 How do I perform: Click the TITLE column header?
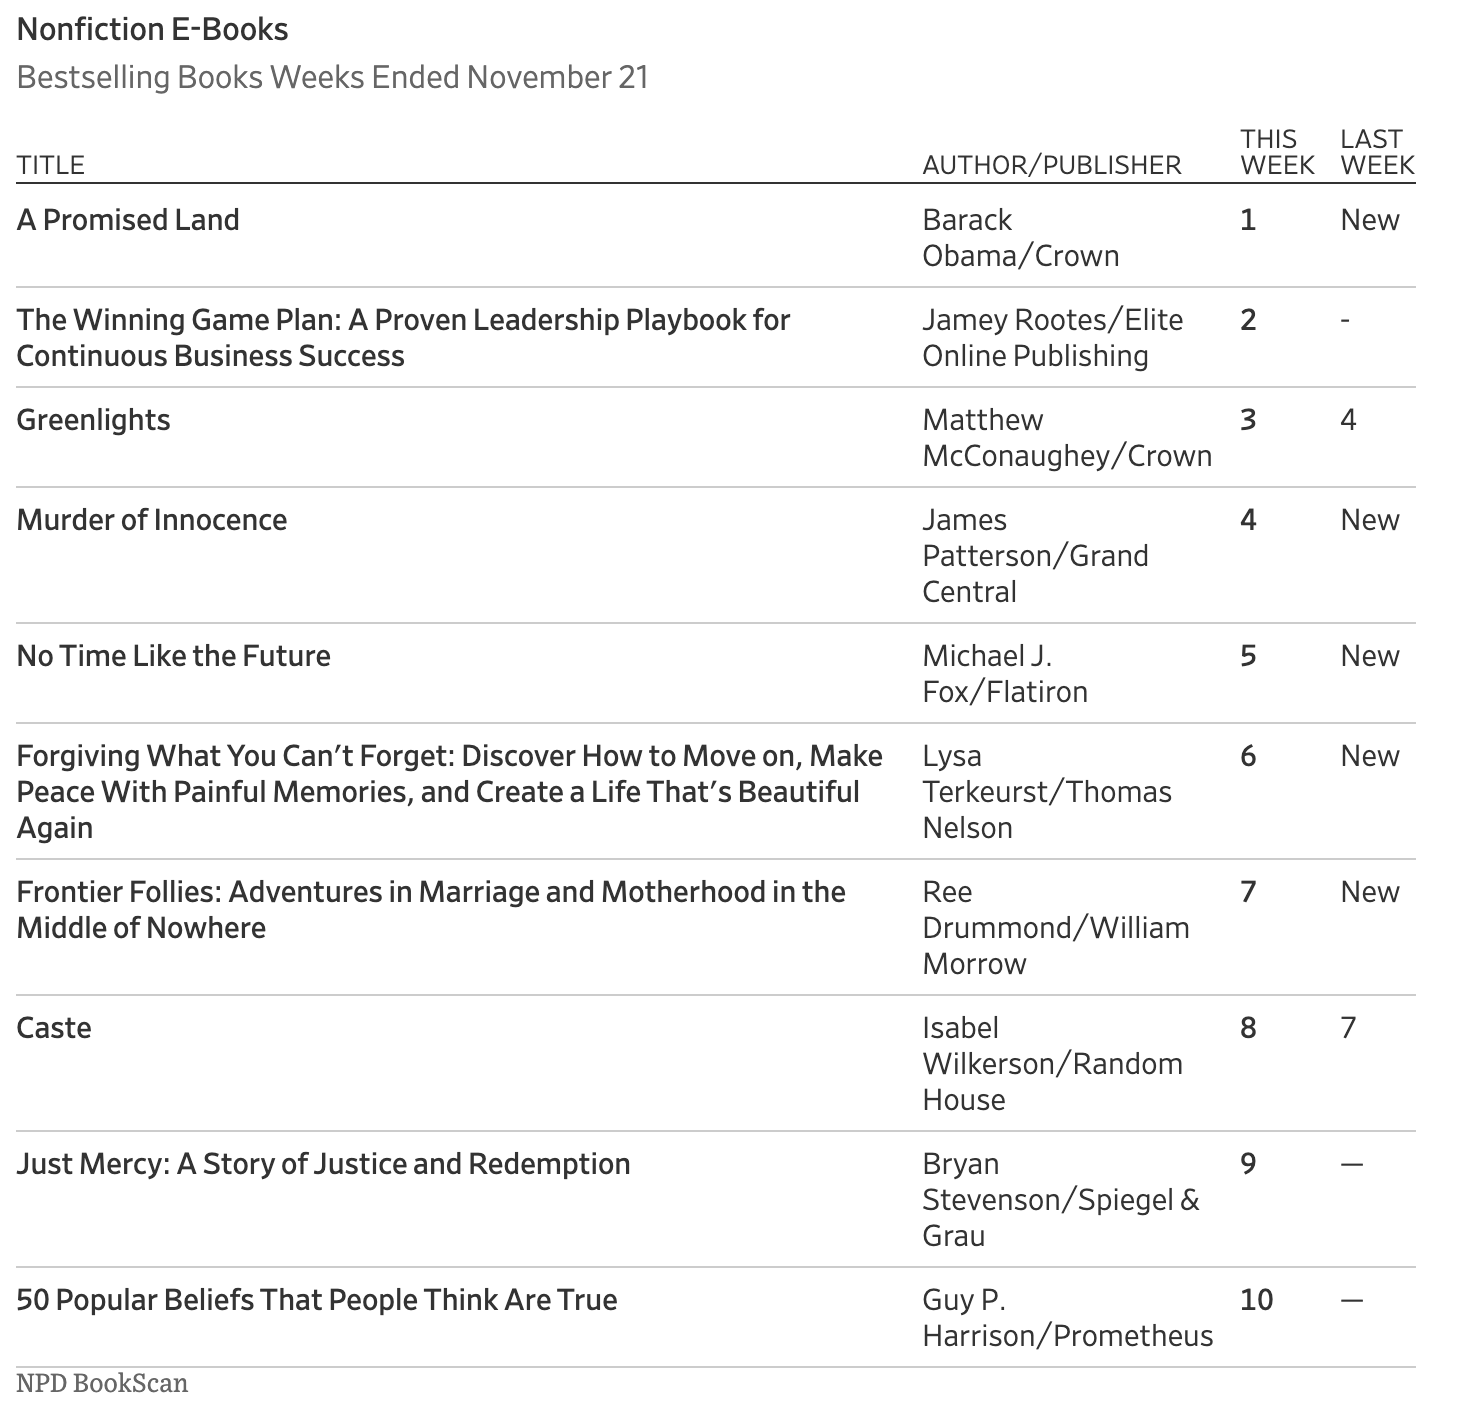point(51,165)
